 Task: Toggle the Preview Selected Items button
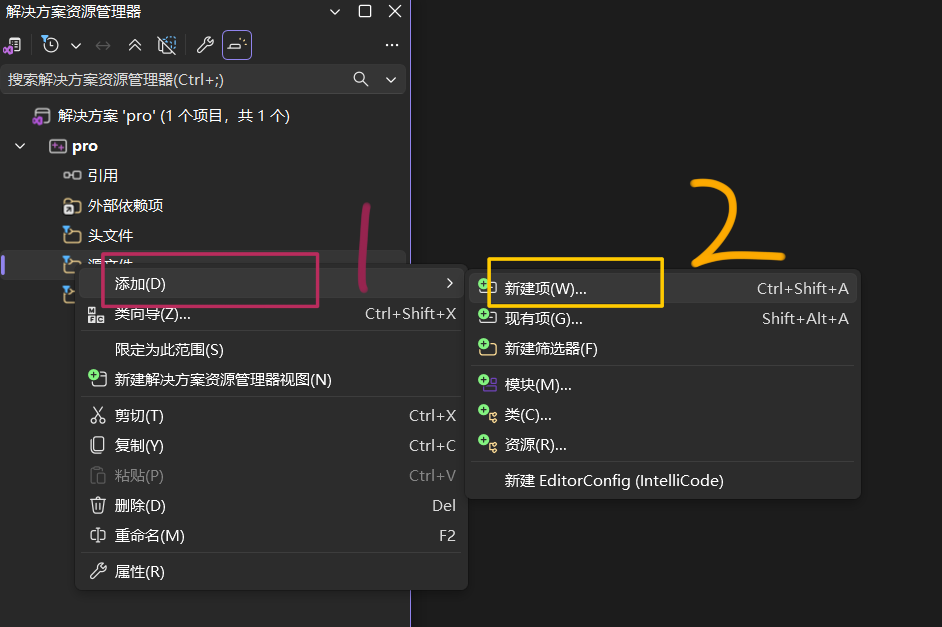point(237,45)
